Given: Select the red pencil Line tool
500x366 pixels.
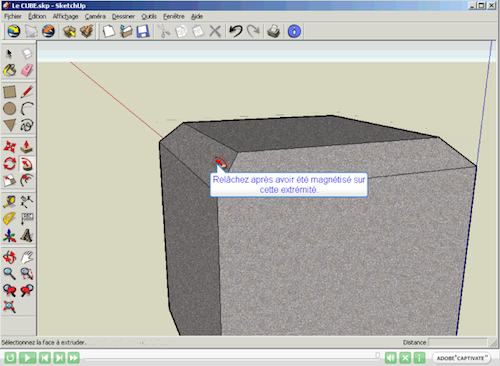Looking at the screenshot, I should click(x=27, y=92).
